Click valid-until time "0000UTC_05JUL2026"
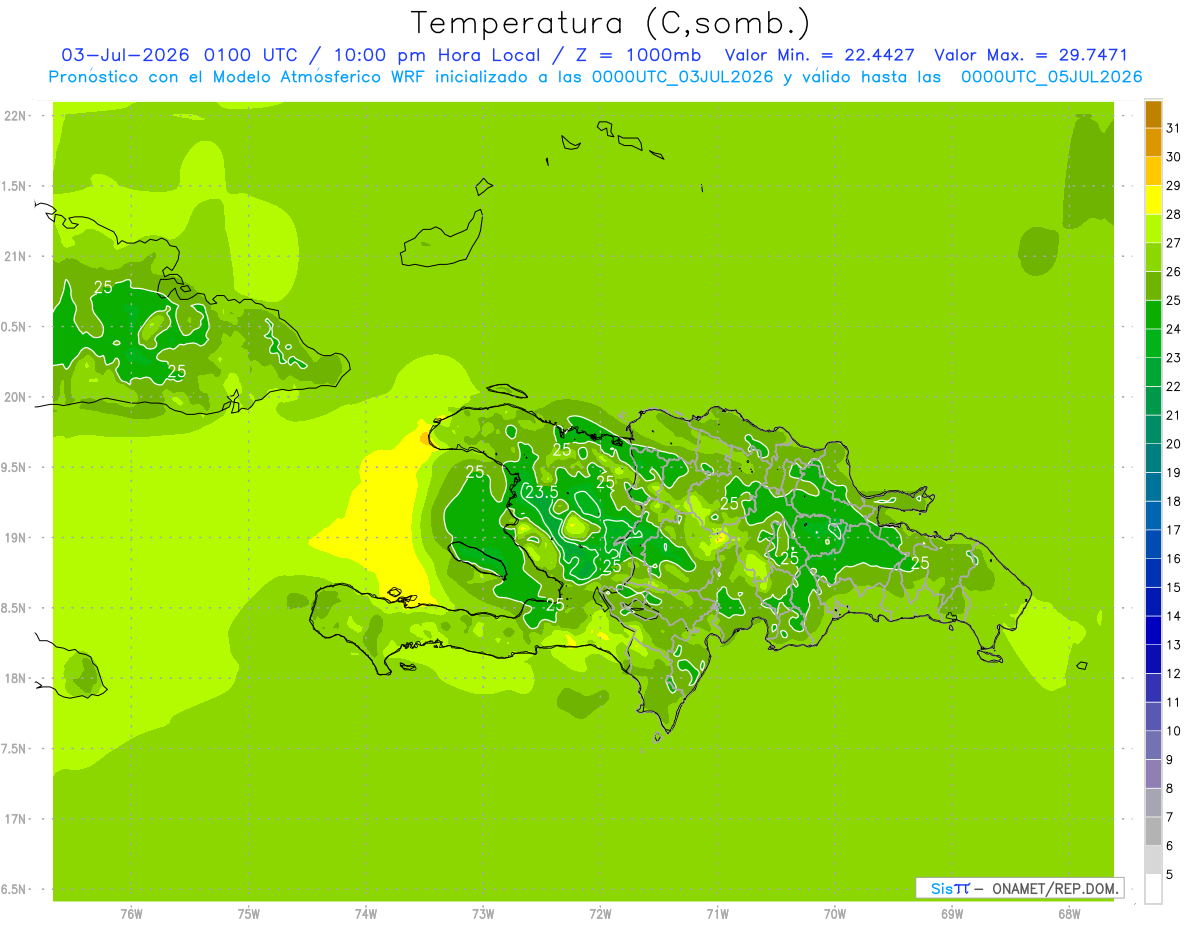 (x=1051, y=77)
